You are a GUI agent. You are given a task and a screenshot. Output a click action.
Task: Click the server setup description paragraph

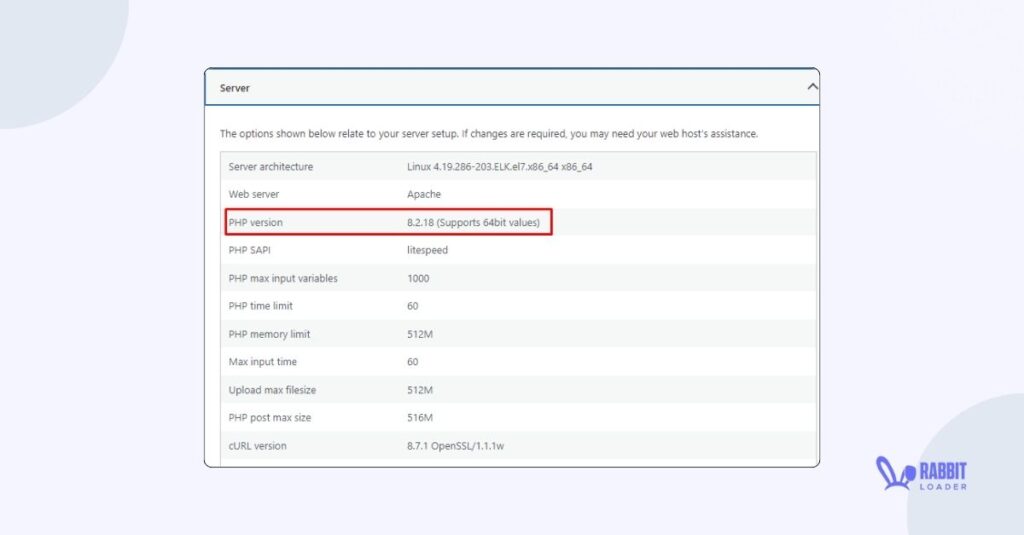click(x=488, y=133)
